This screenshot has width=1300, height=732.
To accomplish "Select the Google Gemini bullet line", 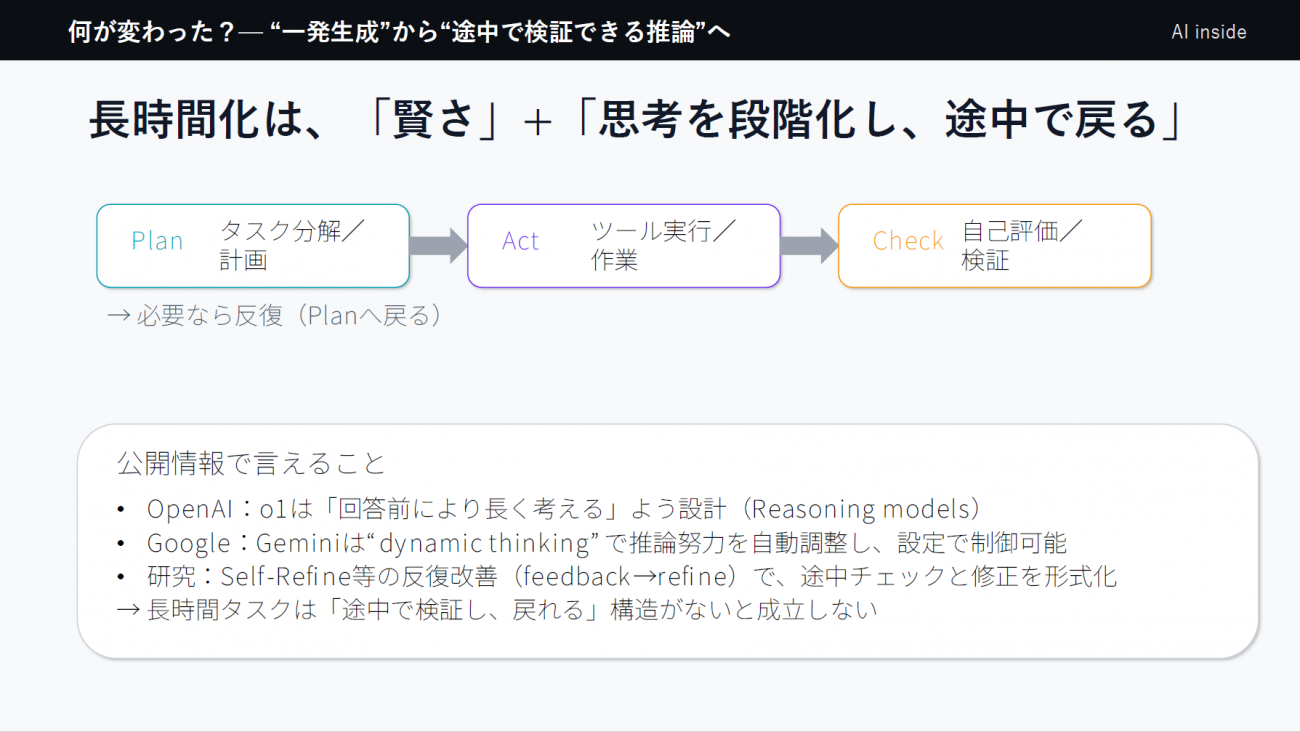I will coord(606,543).
